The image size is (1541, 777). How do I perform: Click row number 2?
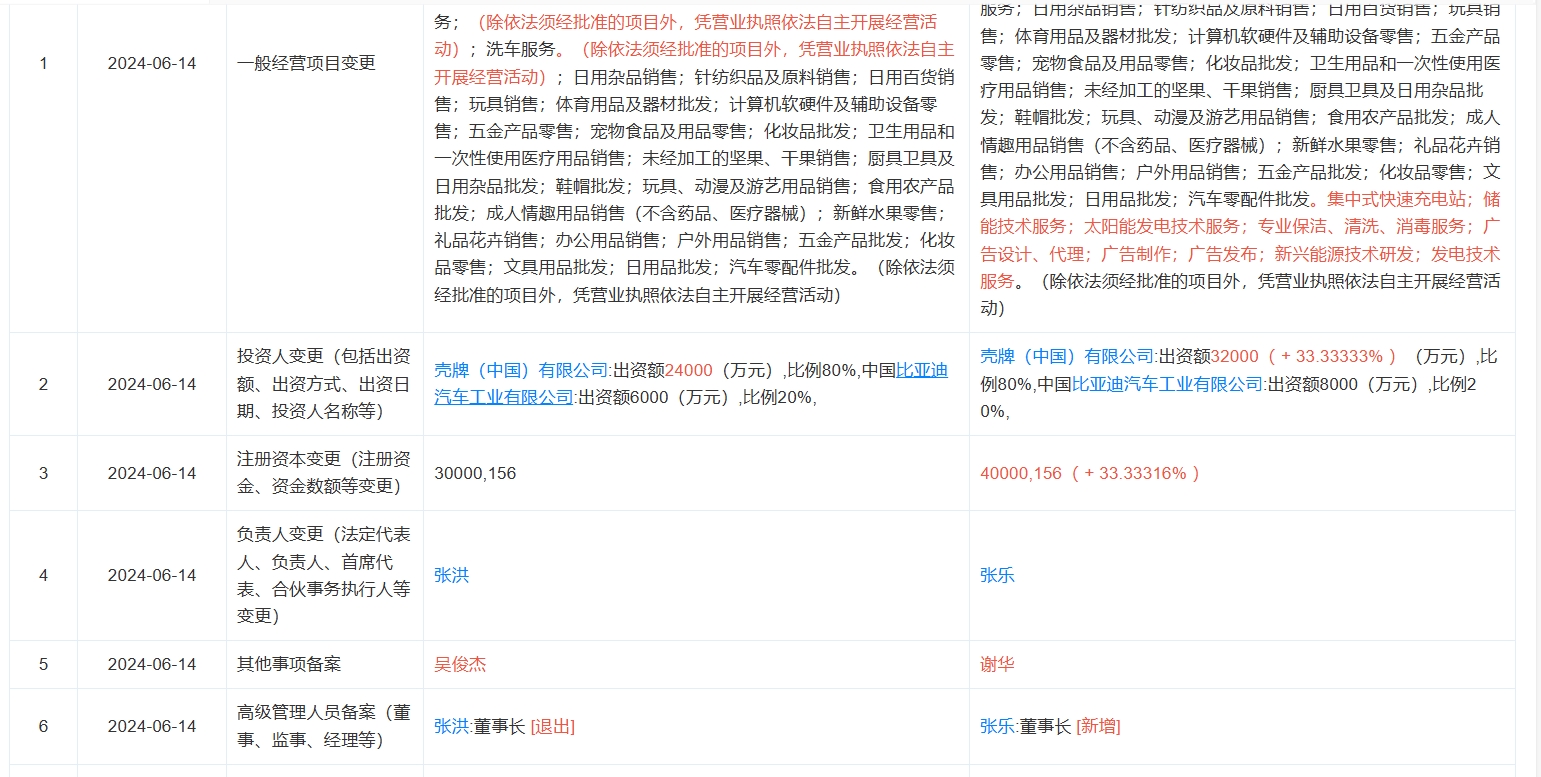[x=43, y=384]
